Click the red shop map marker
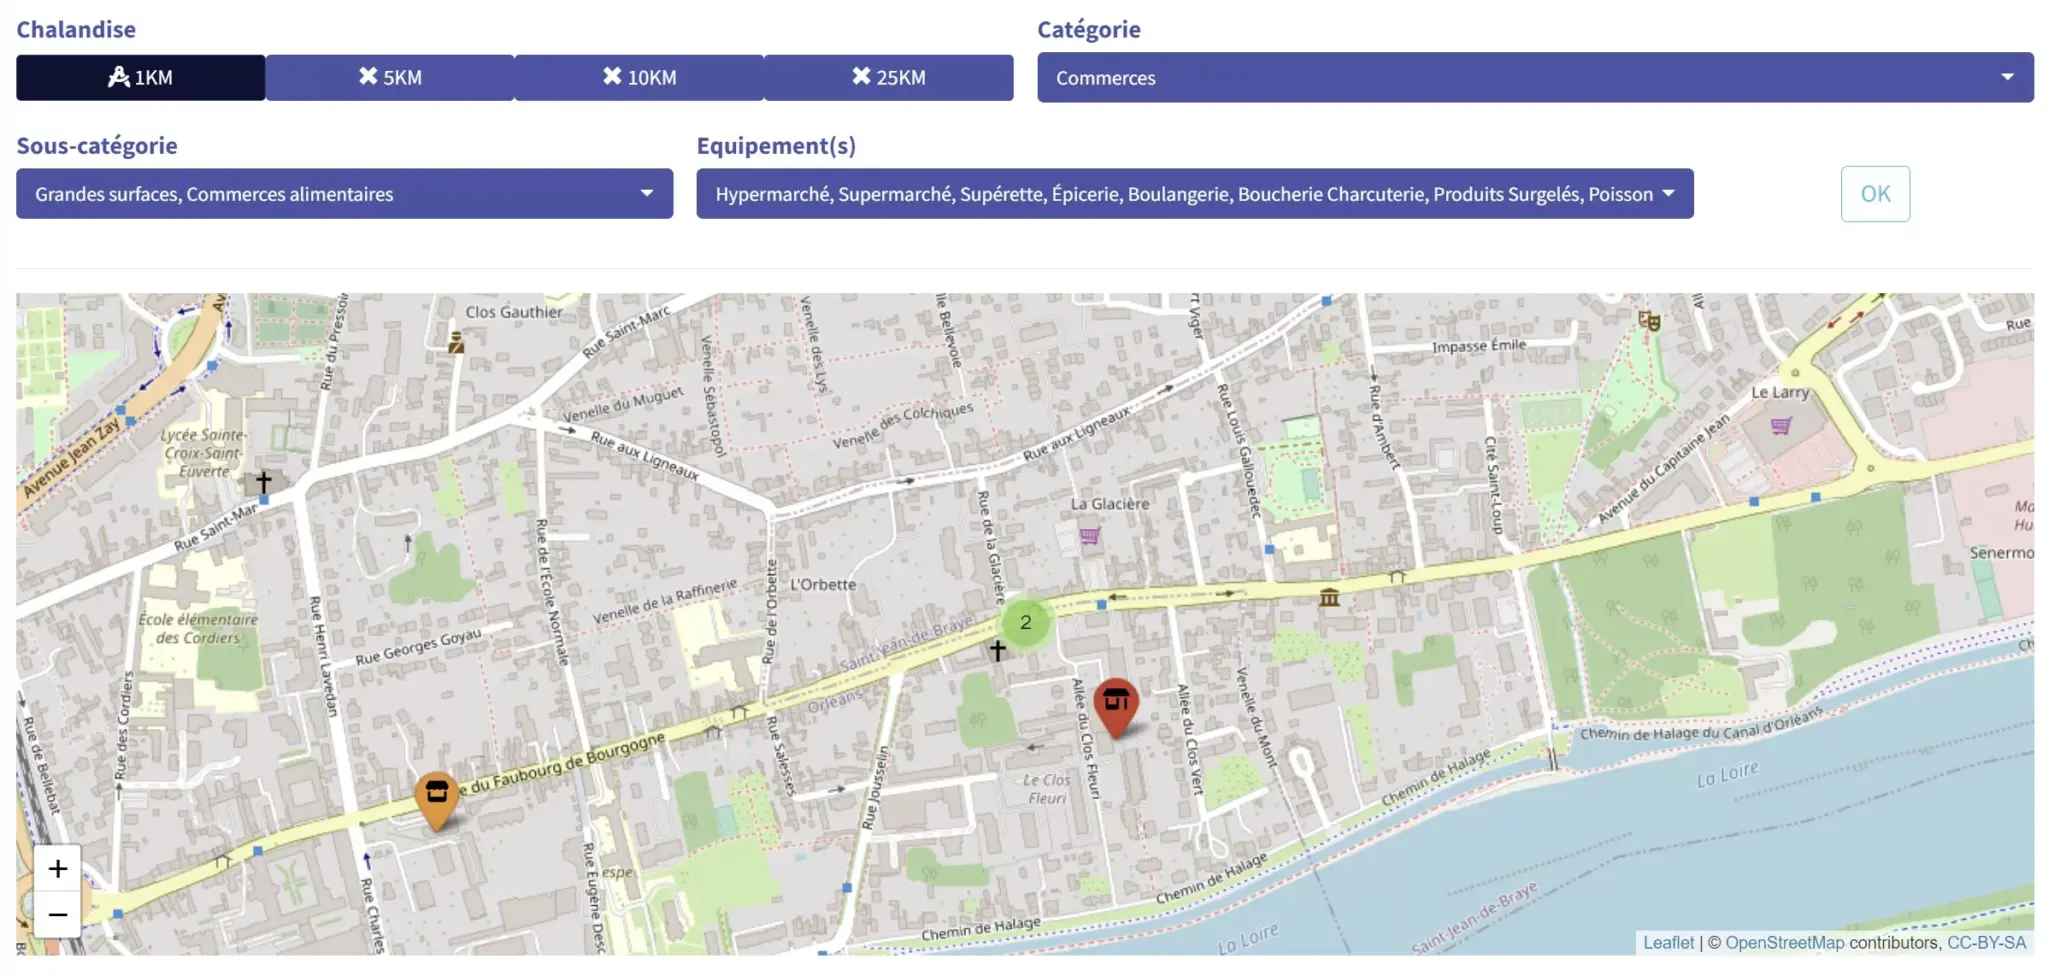The image size is (2048, 976). point(1115,704)
